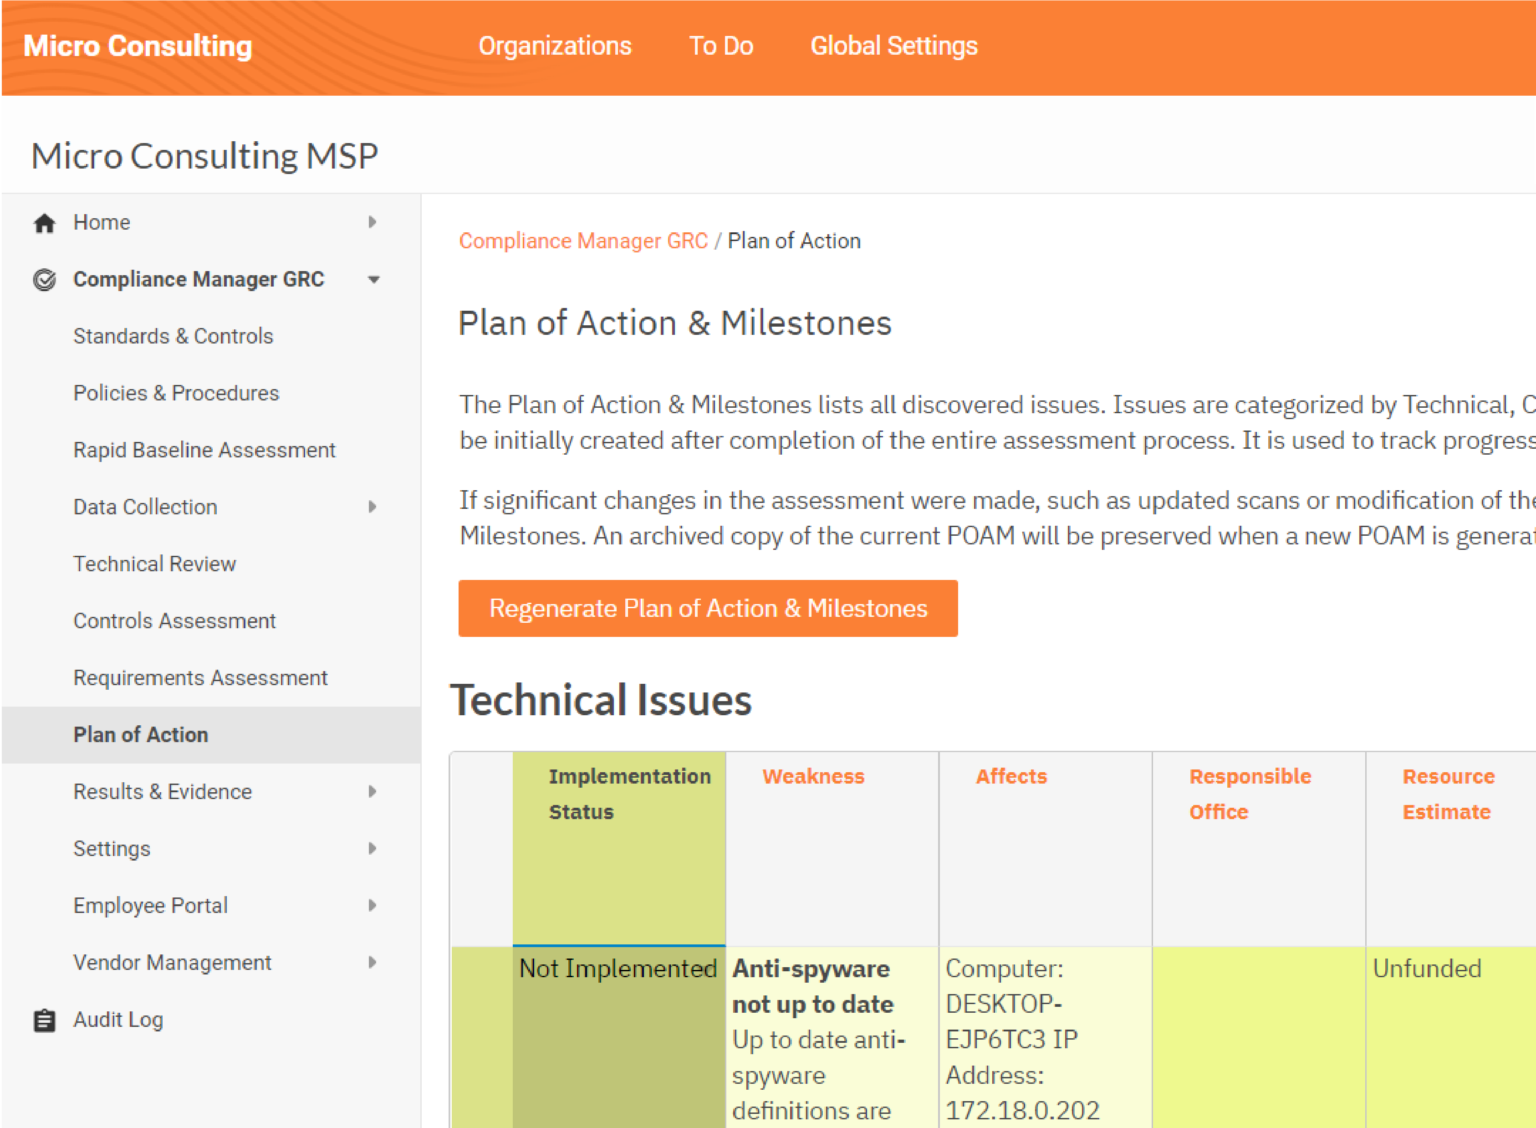This screenshot has height=1128, width=1536.
Task: Open Compliance Manager GRC breadcrumb link
Action: [584, 240]
